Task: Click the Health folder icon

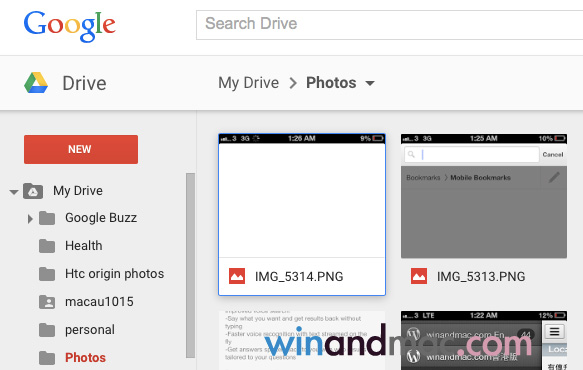Action: (x=47, y=246)
